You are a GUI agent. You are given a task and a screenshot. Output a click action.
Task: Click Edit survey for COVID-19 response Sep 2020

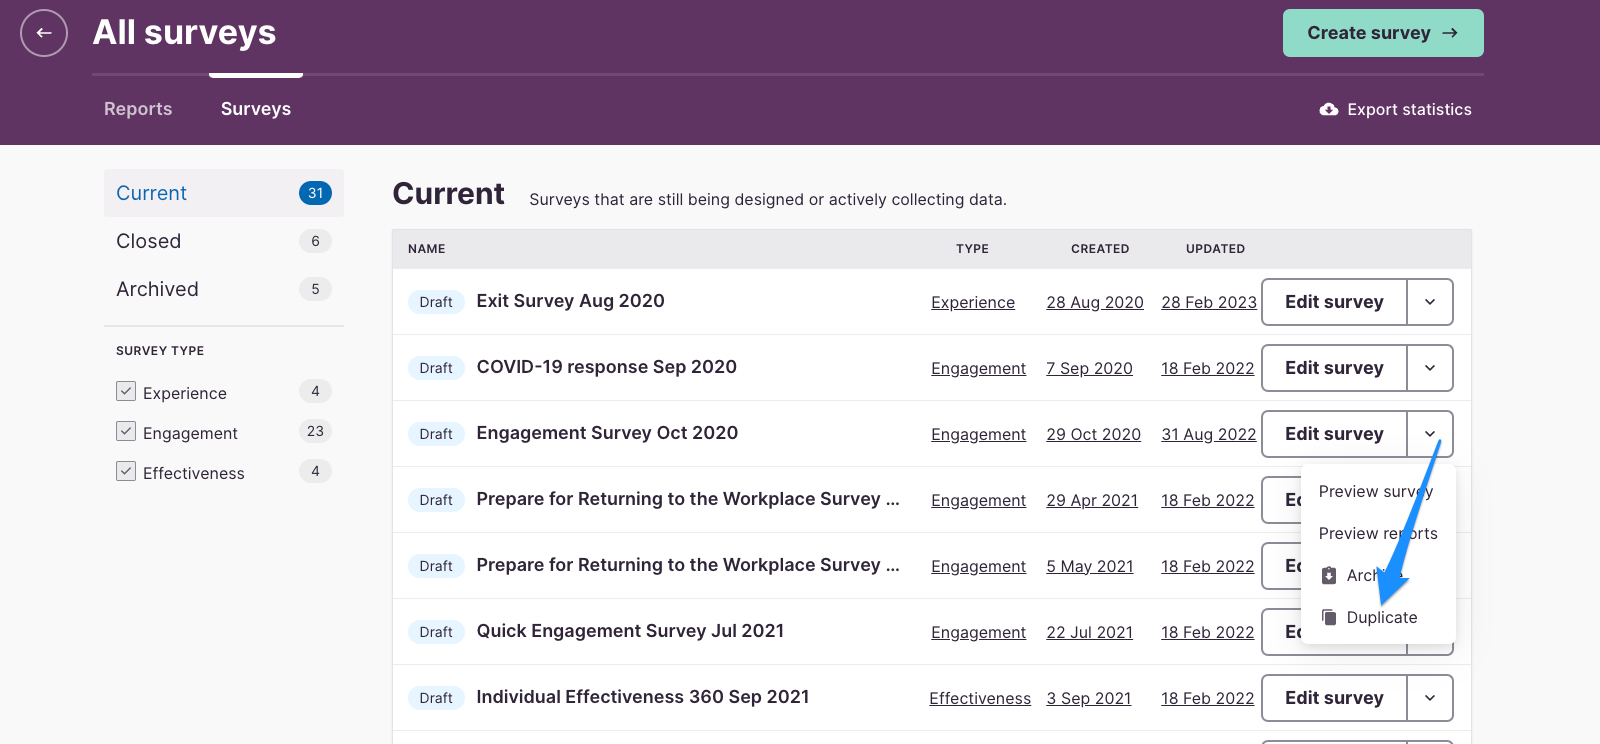[x=1334, y=368]
